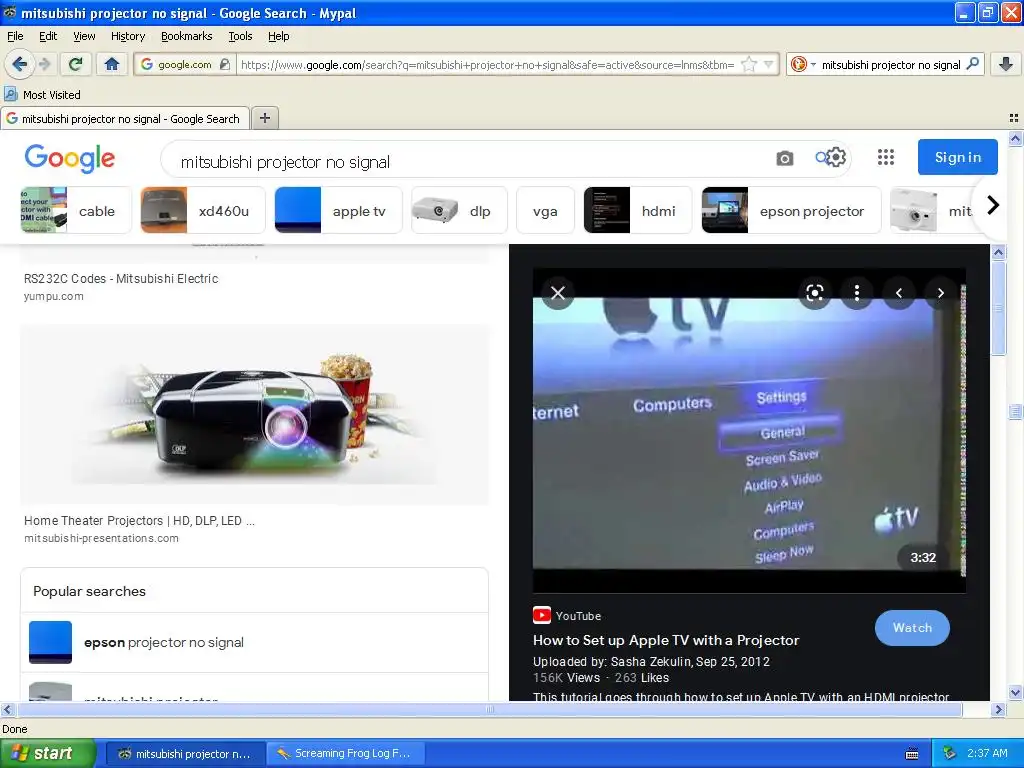
Task: Open Home Theater Projectors result title
Action: point(139,520)
